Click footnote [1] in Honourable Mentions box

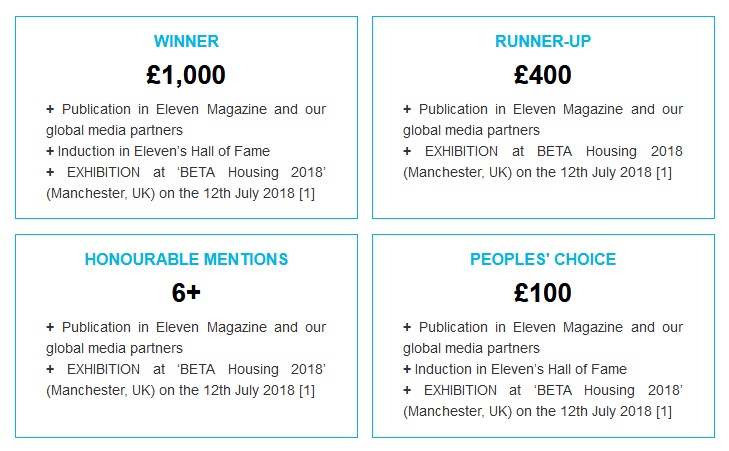tap(307, 390)
